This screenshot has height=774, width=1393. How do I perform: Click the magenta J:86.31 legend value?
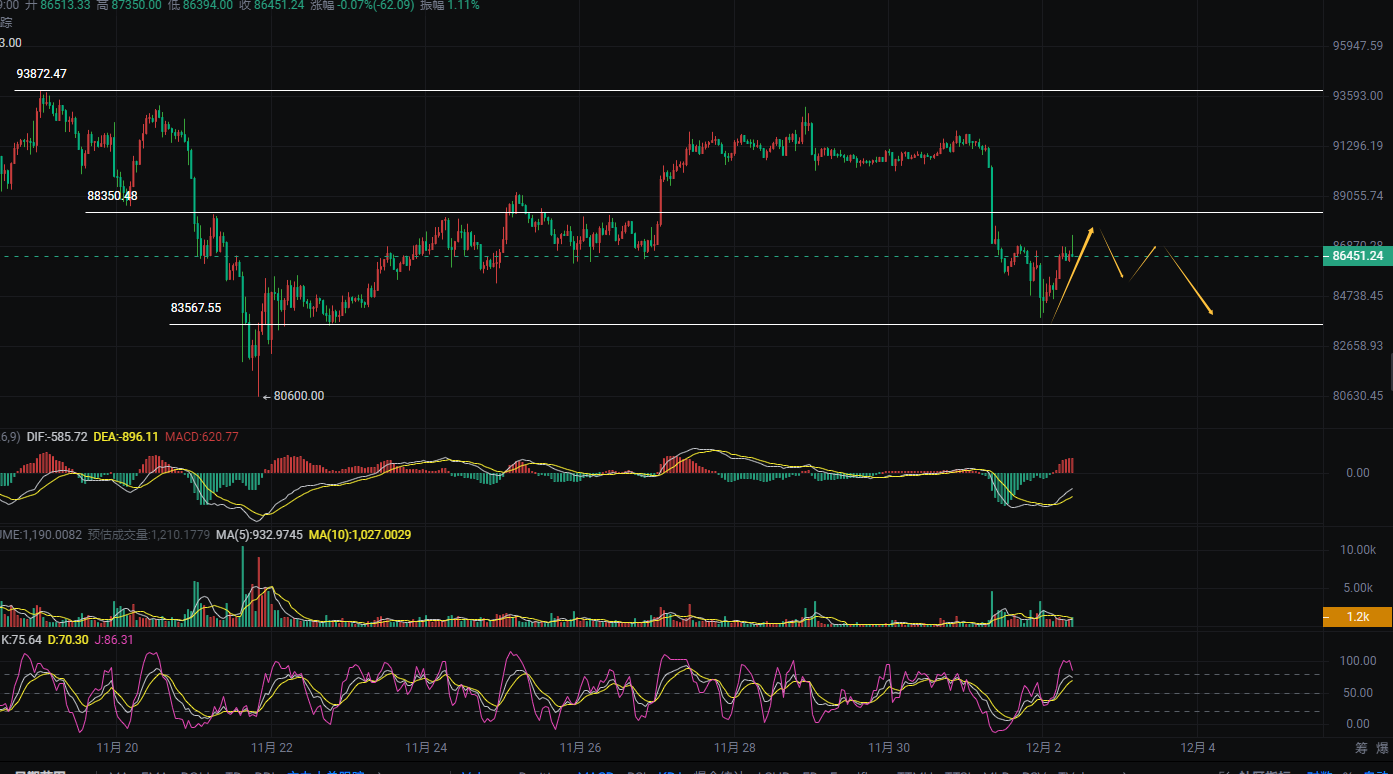113,639
